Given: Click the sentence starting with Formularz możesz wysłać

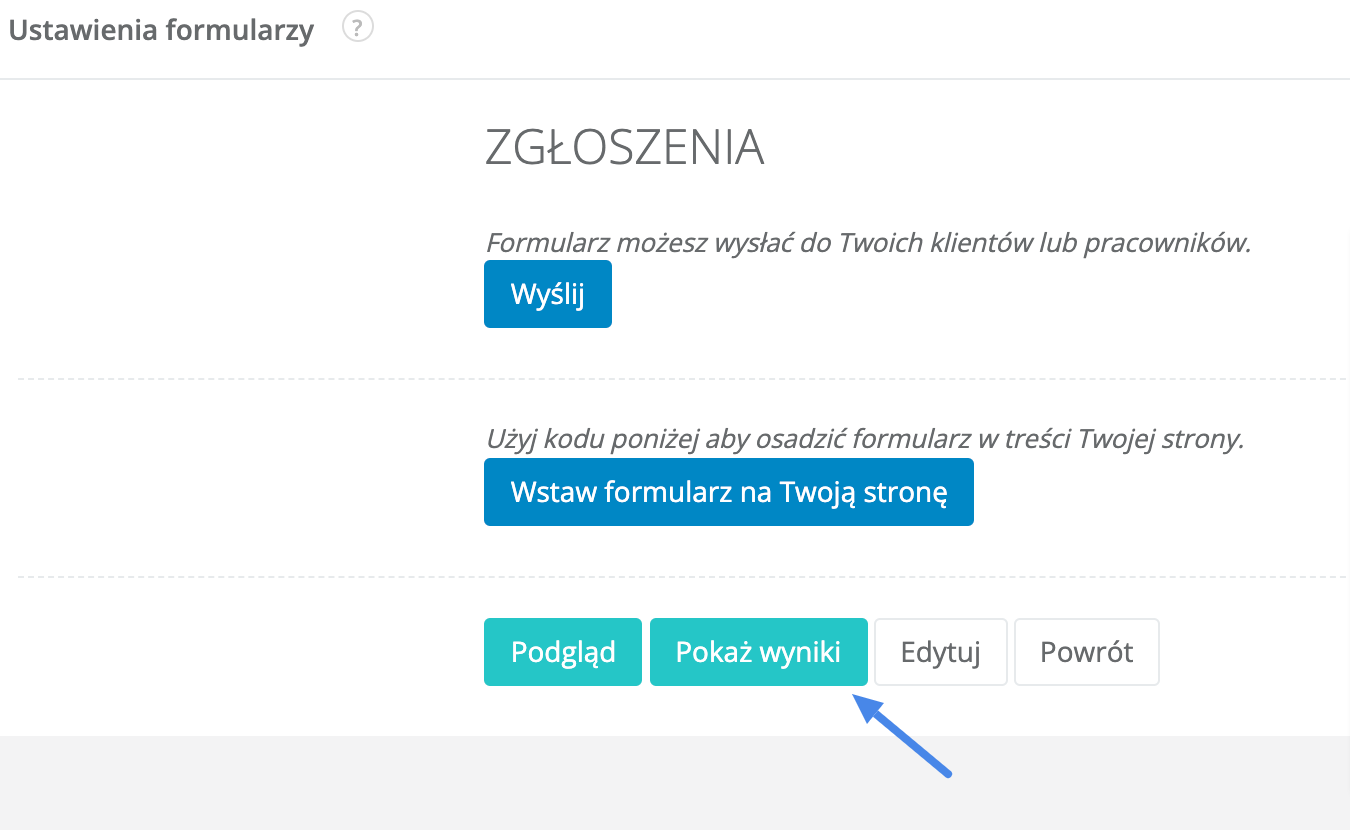Looking at the screenshot, I should 867,243.
